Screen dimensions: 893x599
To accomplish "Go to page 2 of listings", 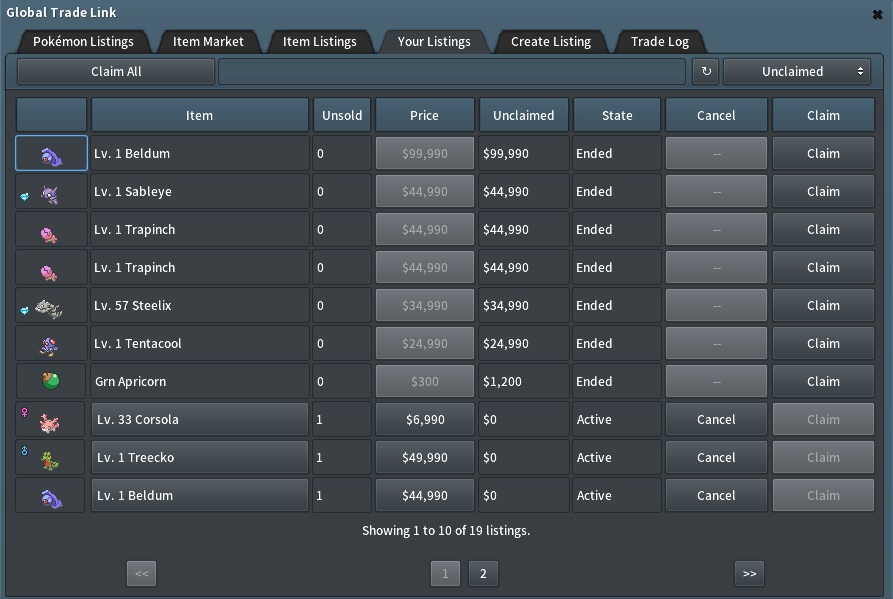I will coord(483,573).
